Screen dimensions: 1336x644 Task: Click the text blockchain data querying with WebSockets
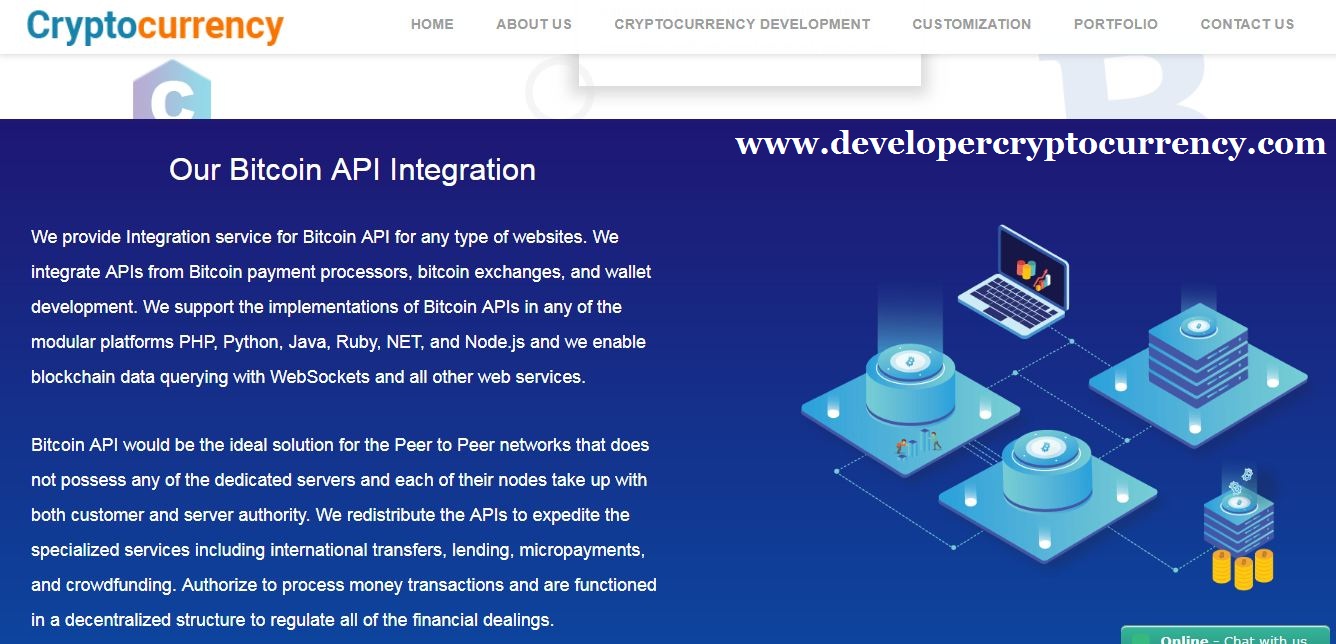[308, 377]
